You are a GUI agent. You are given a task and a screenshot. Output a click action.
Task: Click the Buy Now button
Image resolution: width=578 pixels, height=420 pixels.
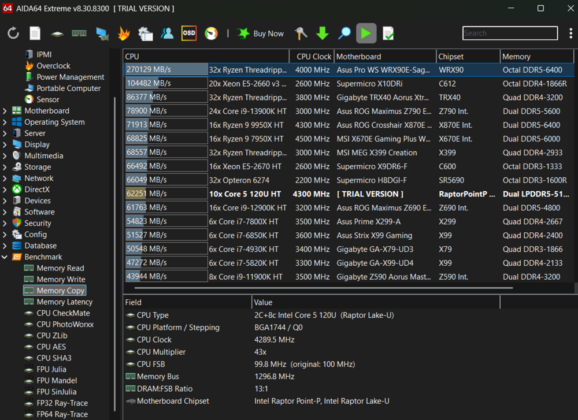tap(260, 34)
